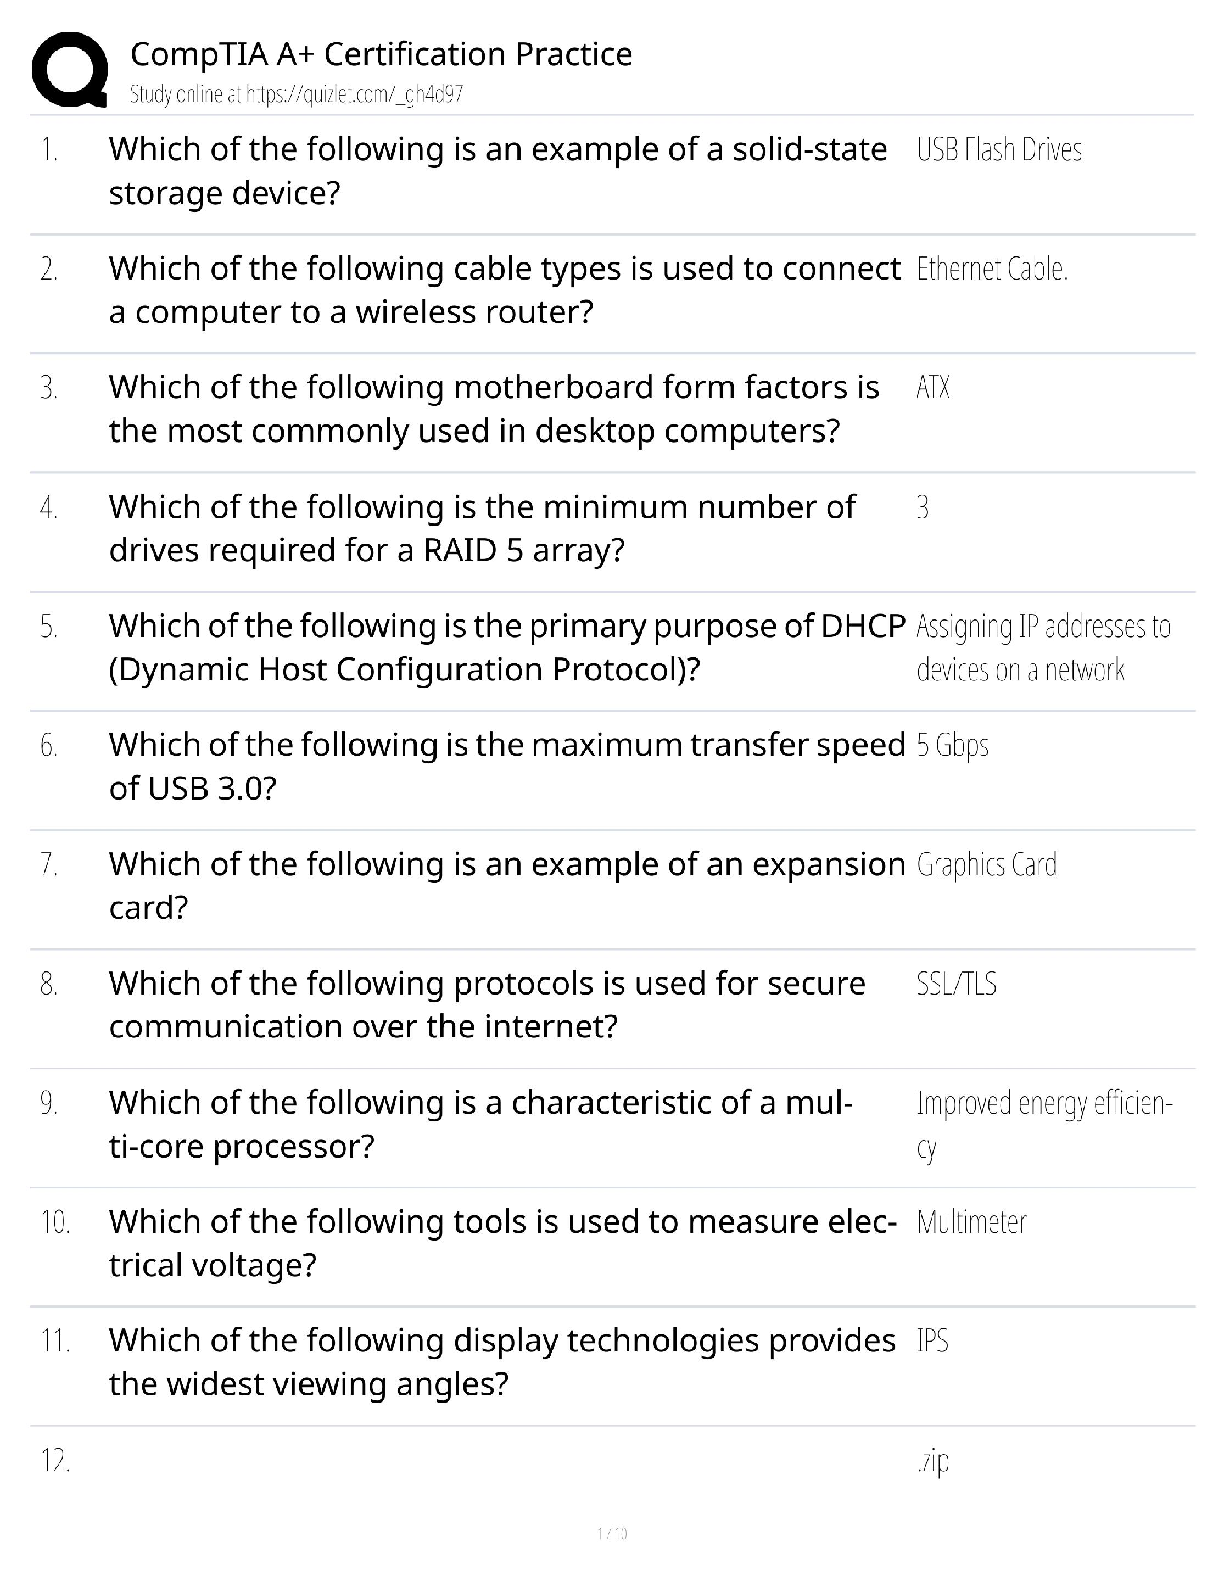Select the .zip answer in row 12
This screenshot has width=1224, height=1584.
(x=932, y=1462)
